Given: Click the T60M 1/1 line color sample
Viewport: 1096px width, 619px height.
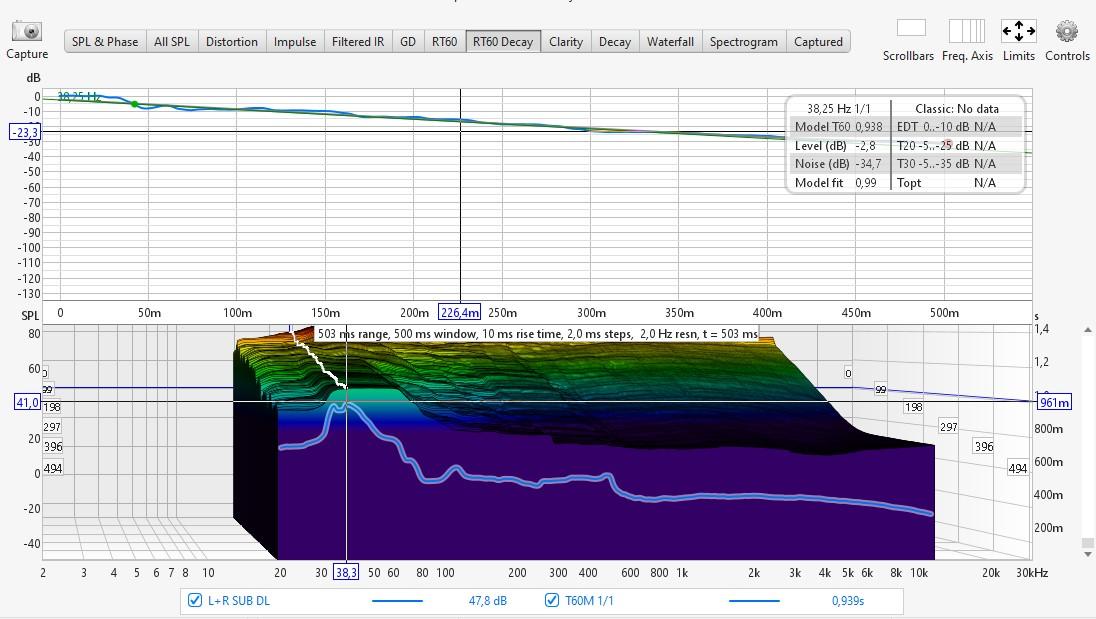Looking at the screenshot, I should click(754, 601).
